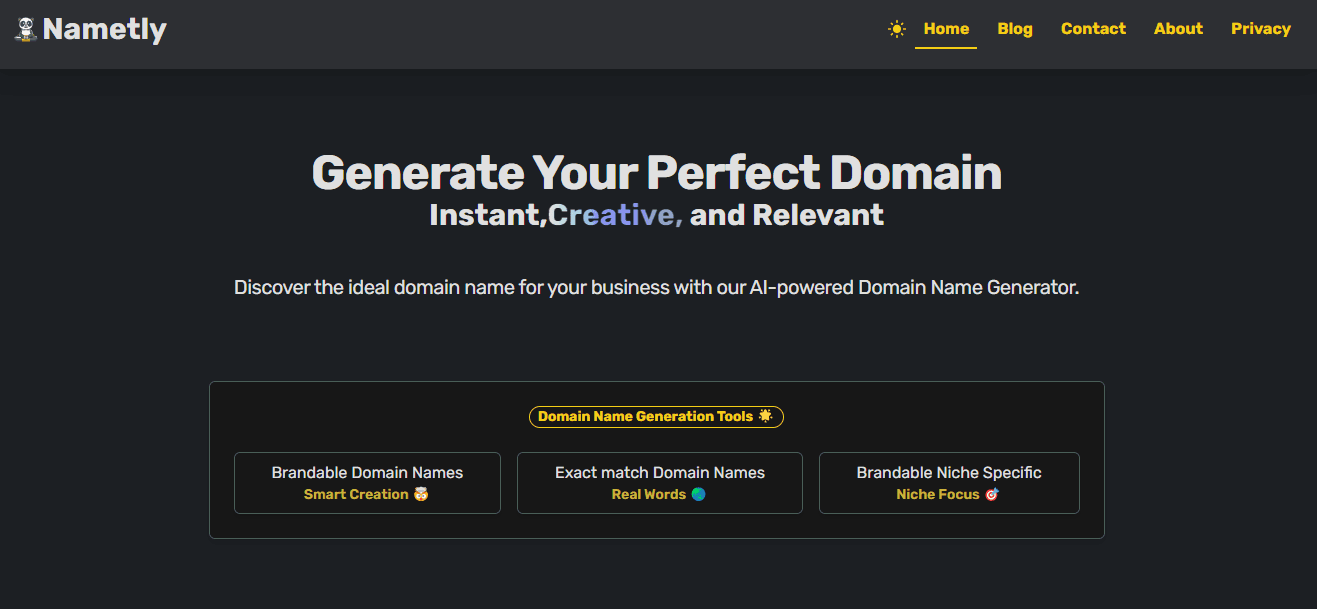Image resolution: width=1317 pixels, height=609 pixels.
Task: Click the panda logo icon
Action: [x=26, y=29]
